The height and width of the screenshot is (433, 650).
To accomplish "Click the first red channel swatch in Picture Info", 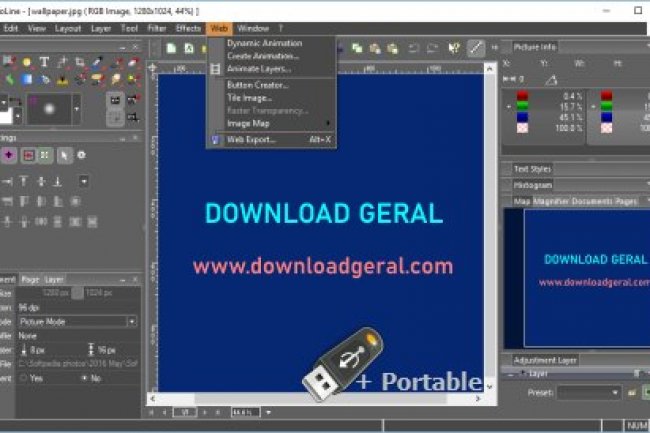I will [x=522, y=96].
